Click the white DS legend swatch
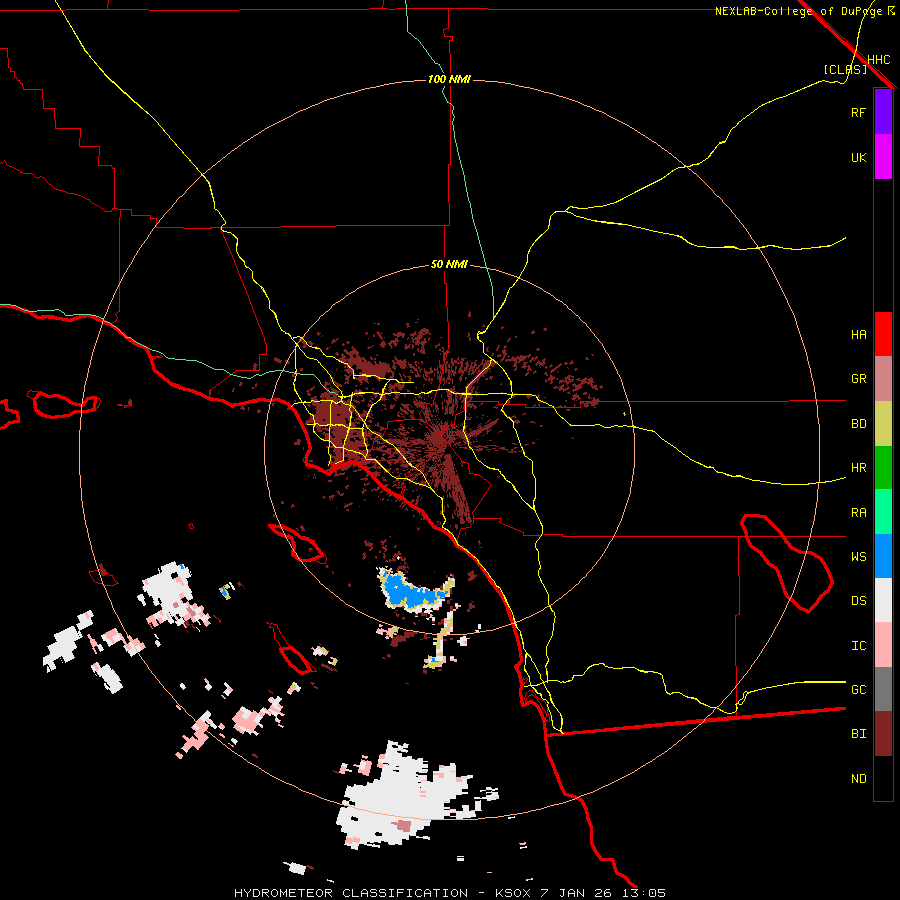Viewport: 900px width, 900px height. click(883, 600)
